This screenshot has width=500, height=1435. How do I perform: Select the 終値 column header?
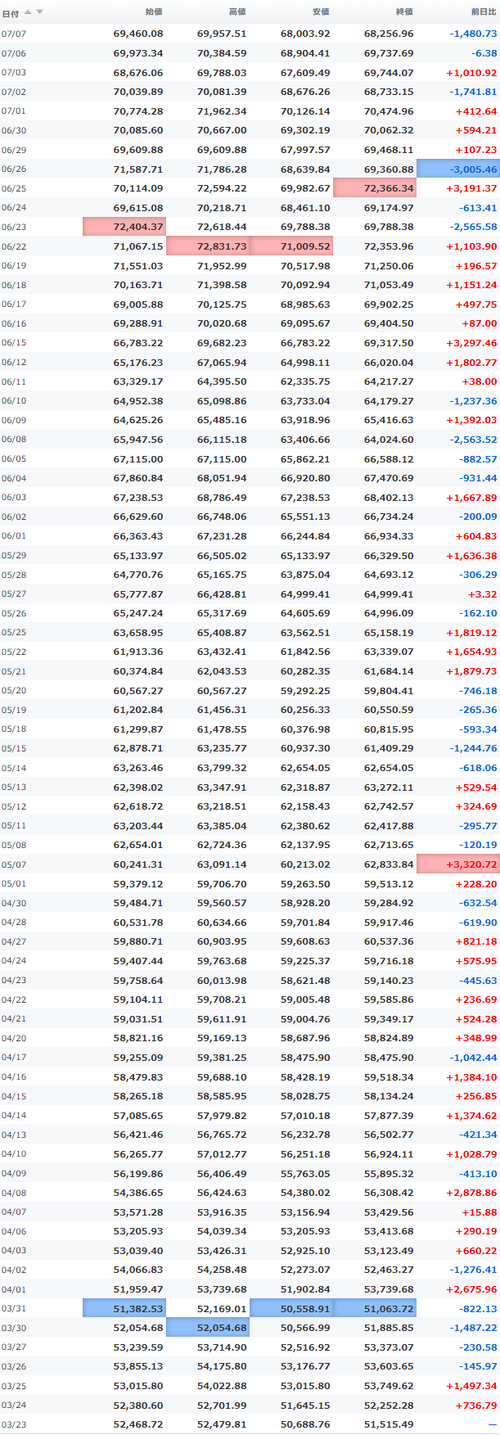pos(404,12)
